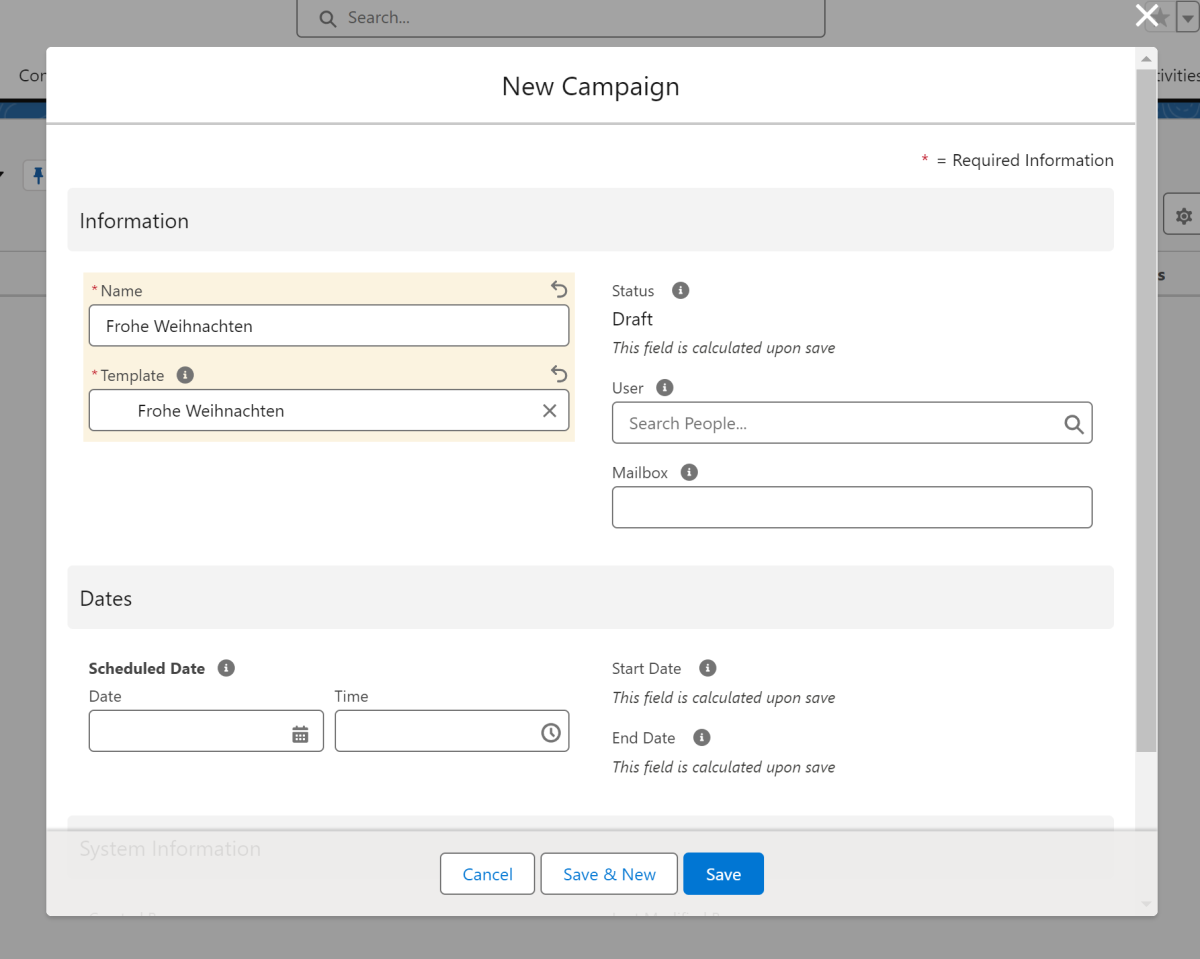This screenshot has width=1200, height=959.
Task: Click the Save & New button
Action: pos(609,874)
